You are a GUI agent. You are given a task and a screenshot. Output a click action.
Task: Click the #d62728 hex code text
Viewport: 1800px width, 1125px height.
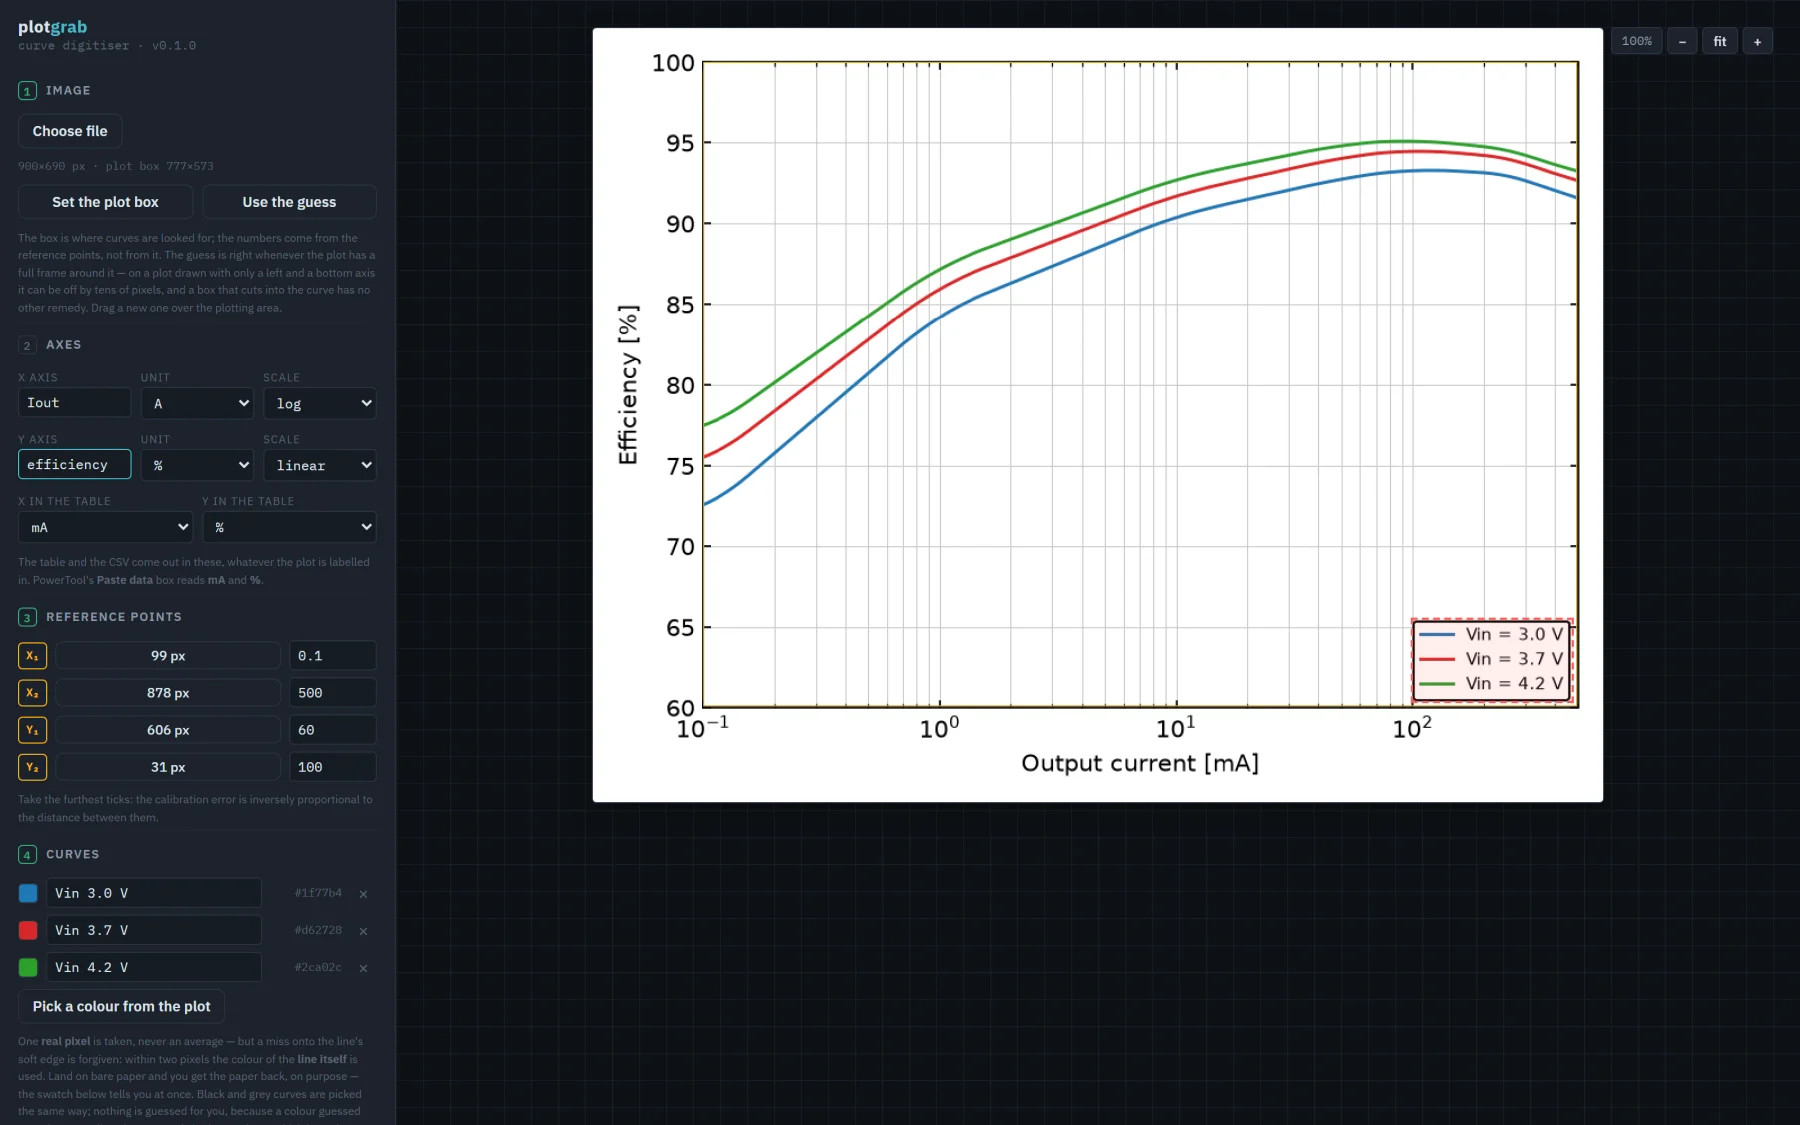coord(318,930)
